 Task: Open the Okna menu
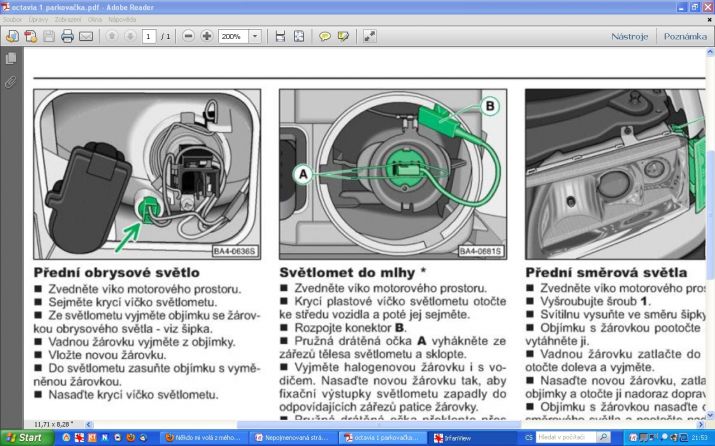(95, 20)
